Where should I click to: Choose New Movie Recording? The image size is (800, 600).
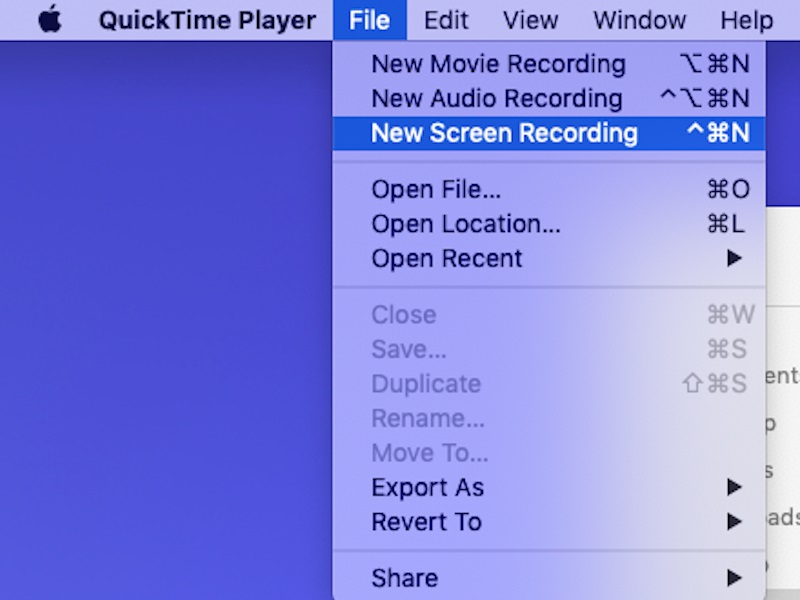point(498,64)
